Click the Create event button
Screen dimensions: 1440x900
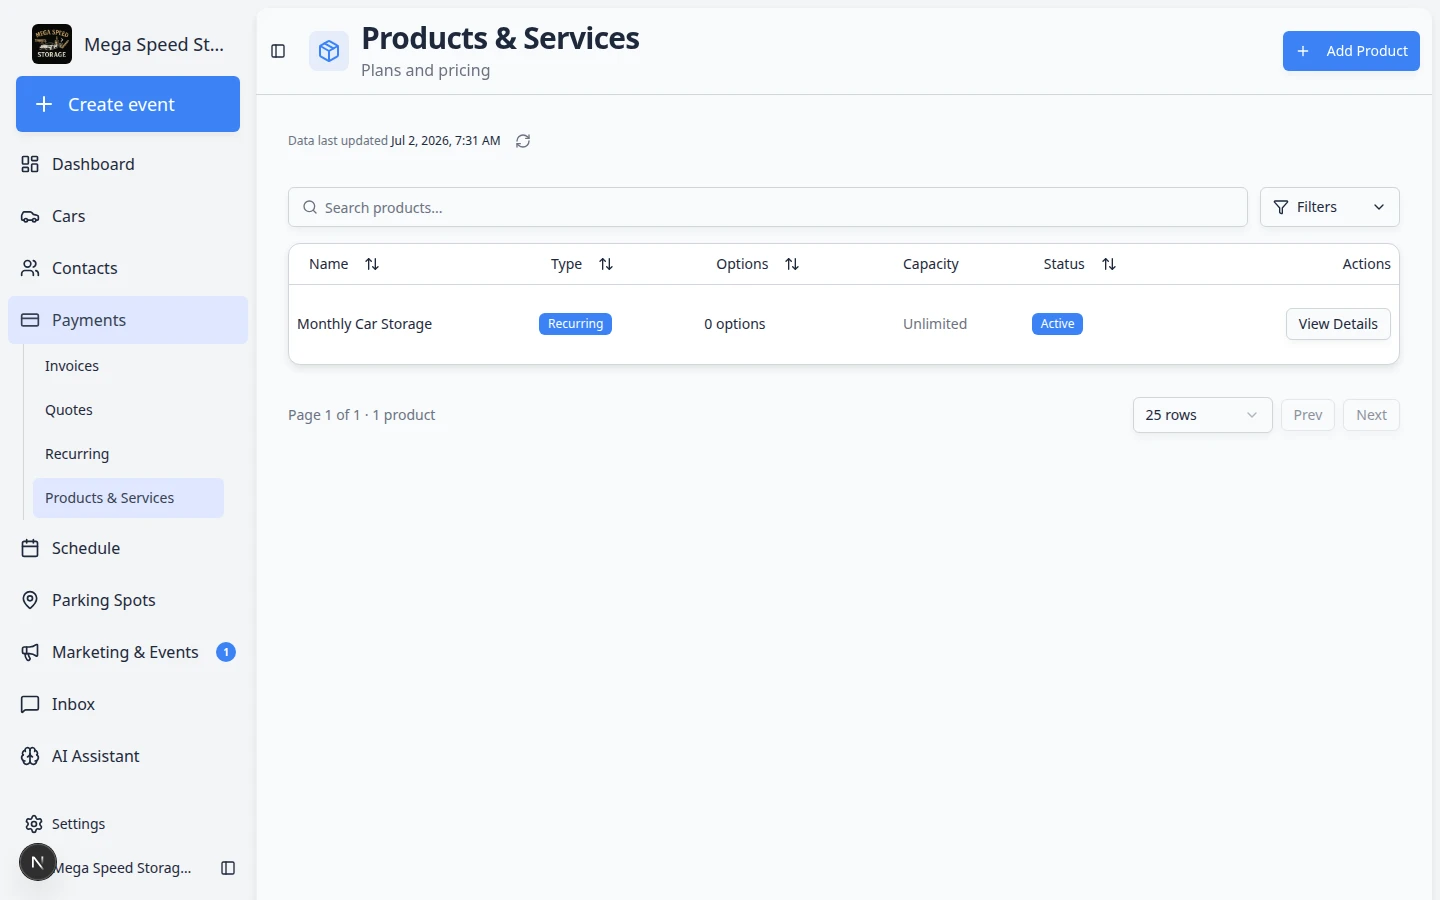point(128,104)
